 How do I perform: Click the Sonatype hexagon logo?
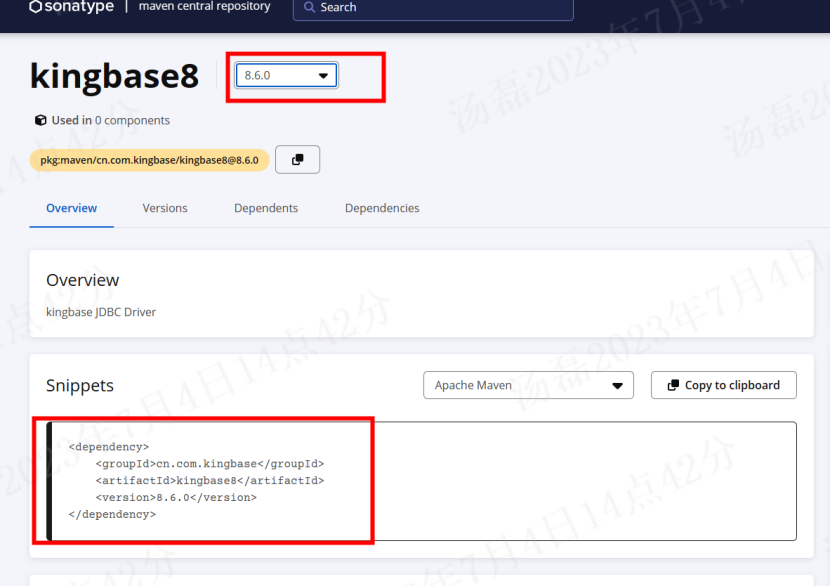(x=35, y=6)
